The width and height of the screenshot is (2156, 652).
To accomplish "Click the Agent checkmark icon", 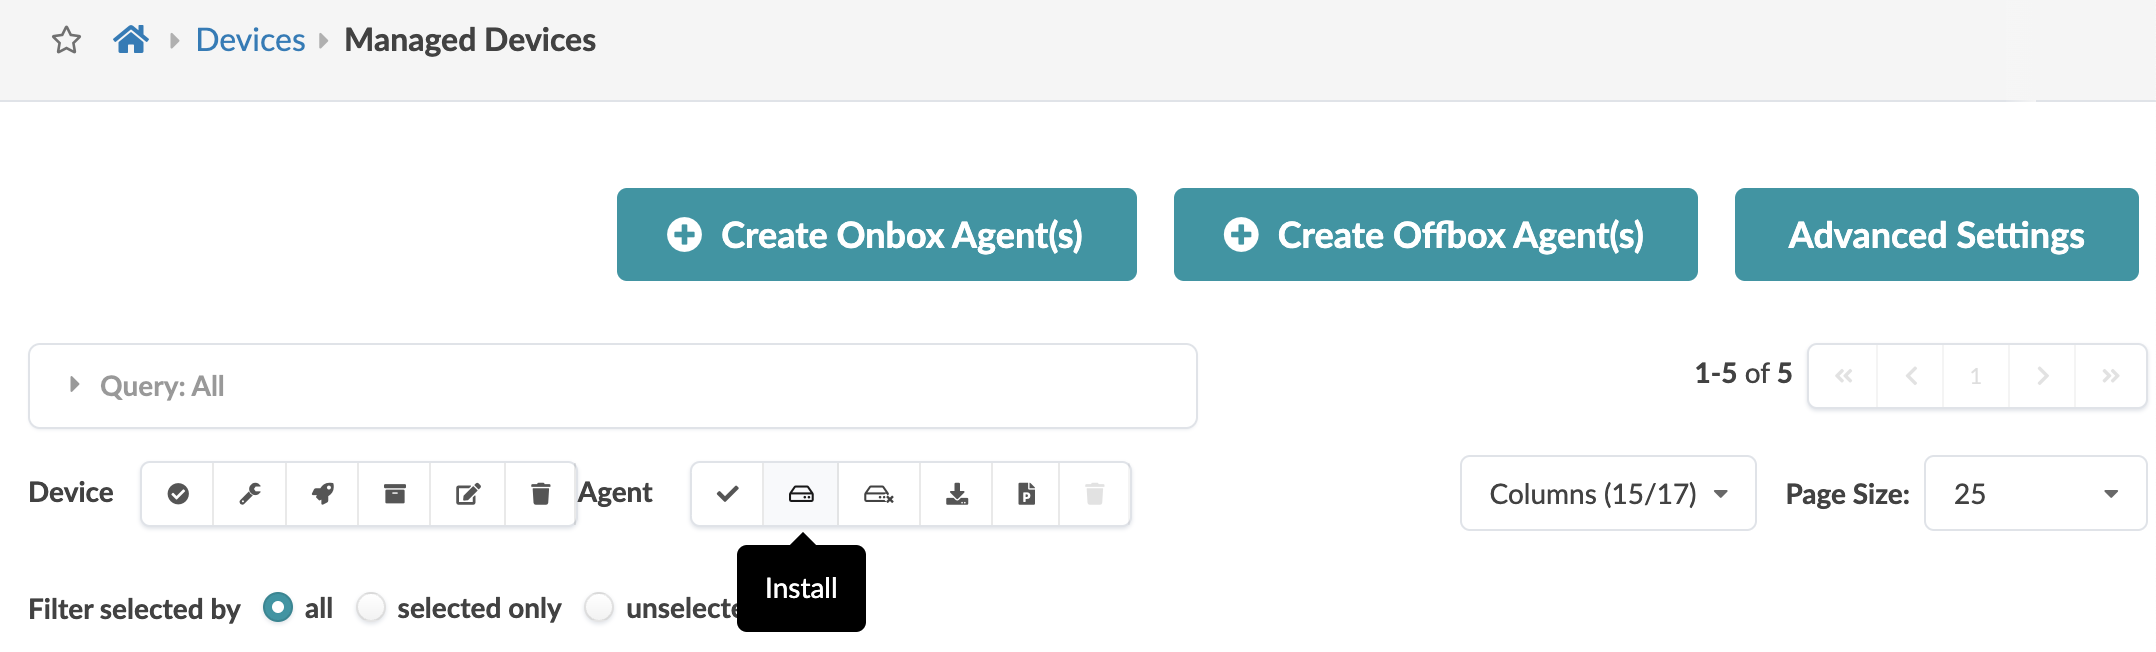I will coord(728,494).
